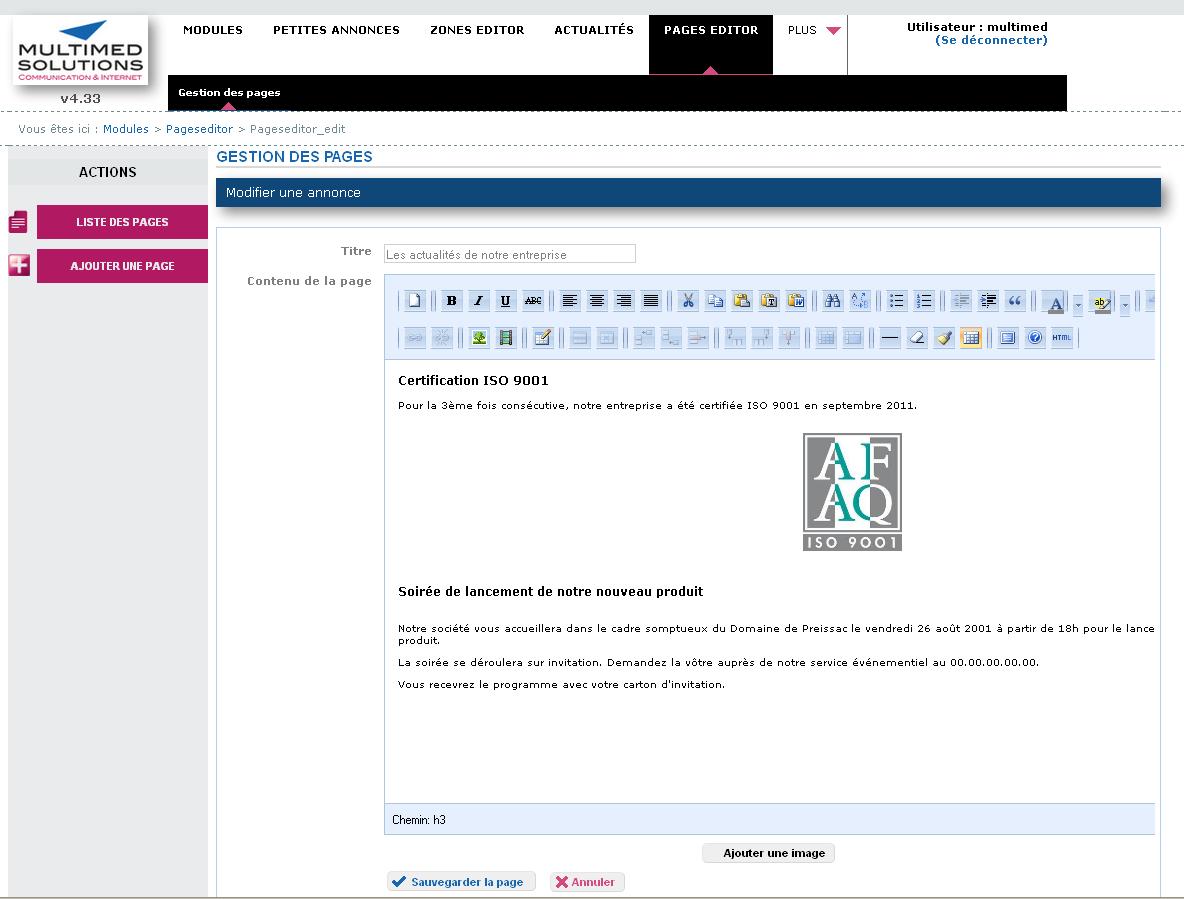Screen dimensions: 1184x899
Task: Click the h3 path in Chemin bar
Action: [439, 820]
